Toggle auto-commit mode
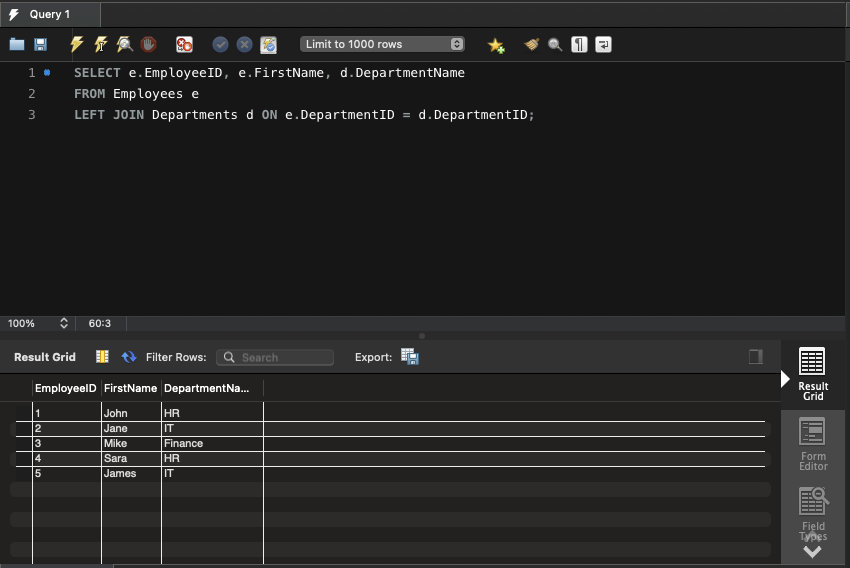Viewport: 850px width, 568px height. (268, 45)
